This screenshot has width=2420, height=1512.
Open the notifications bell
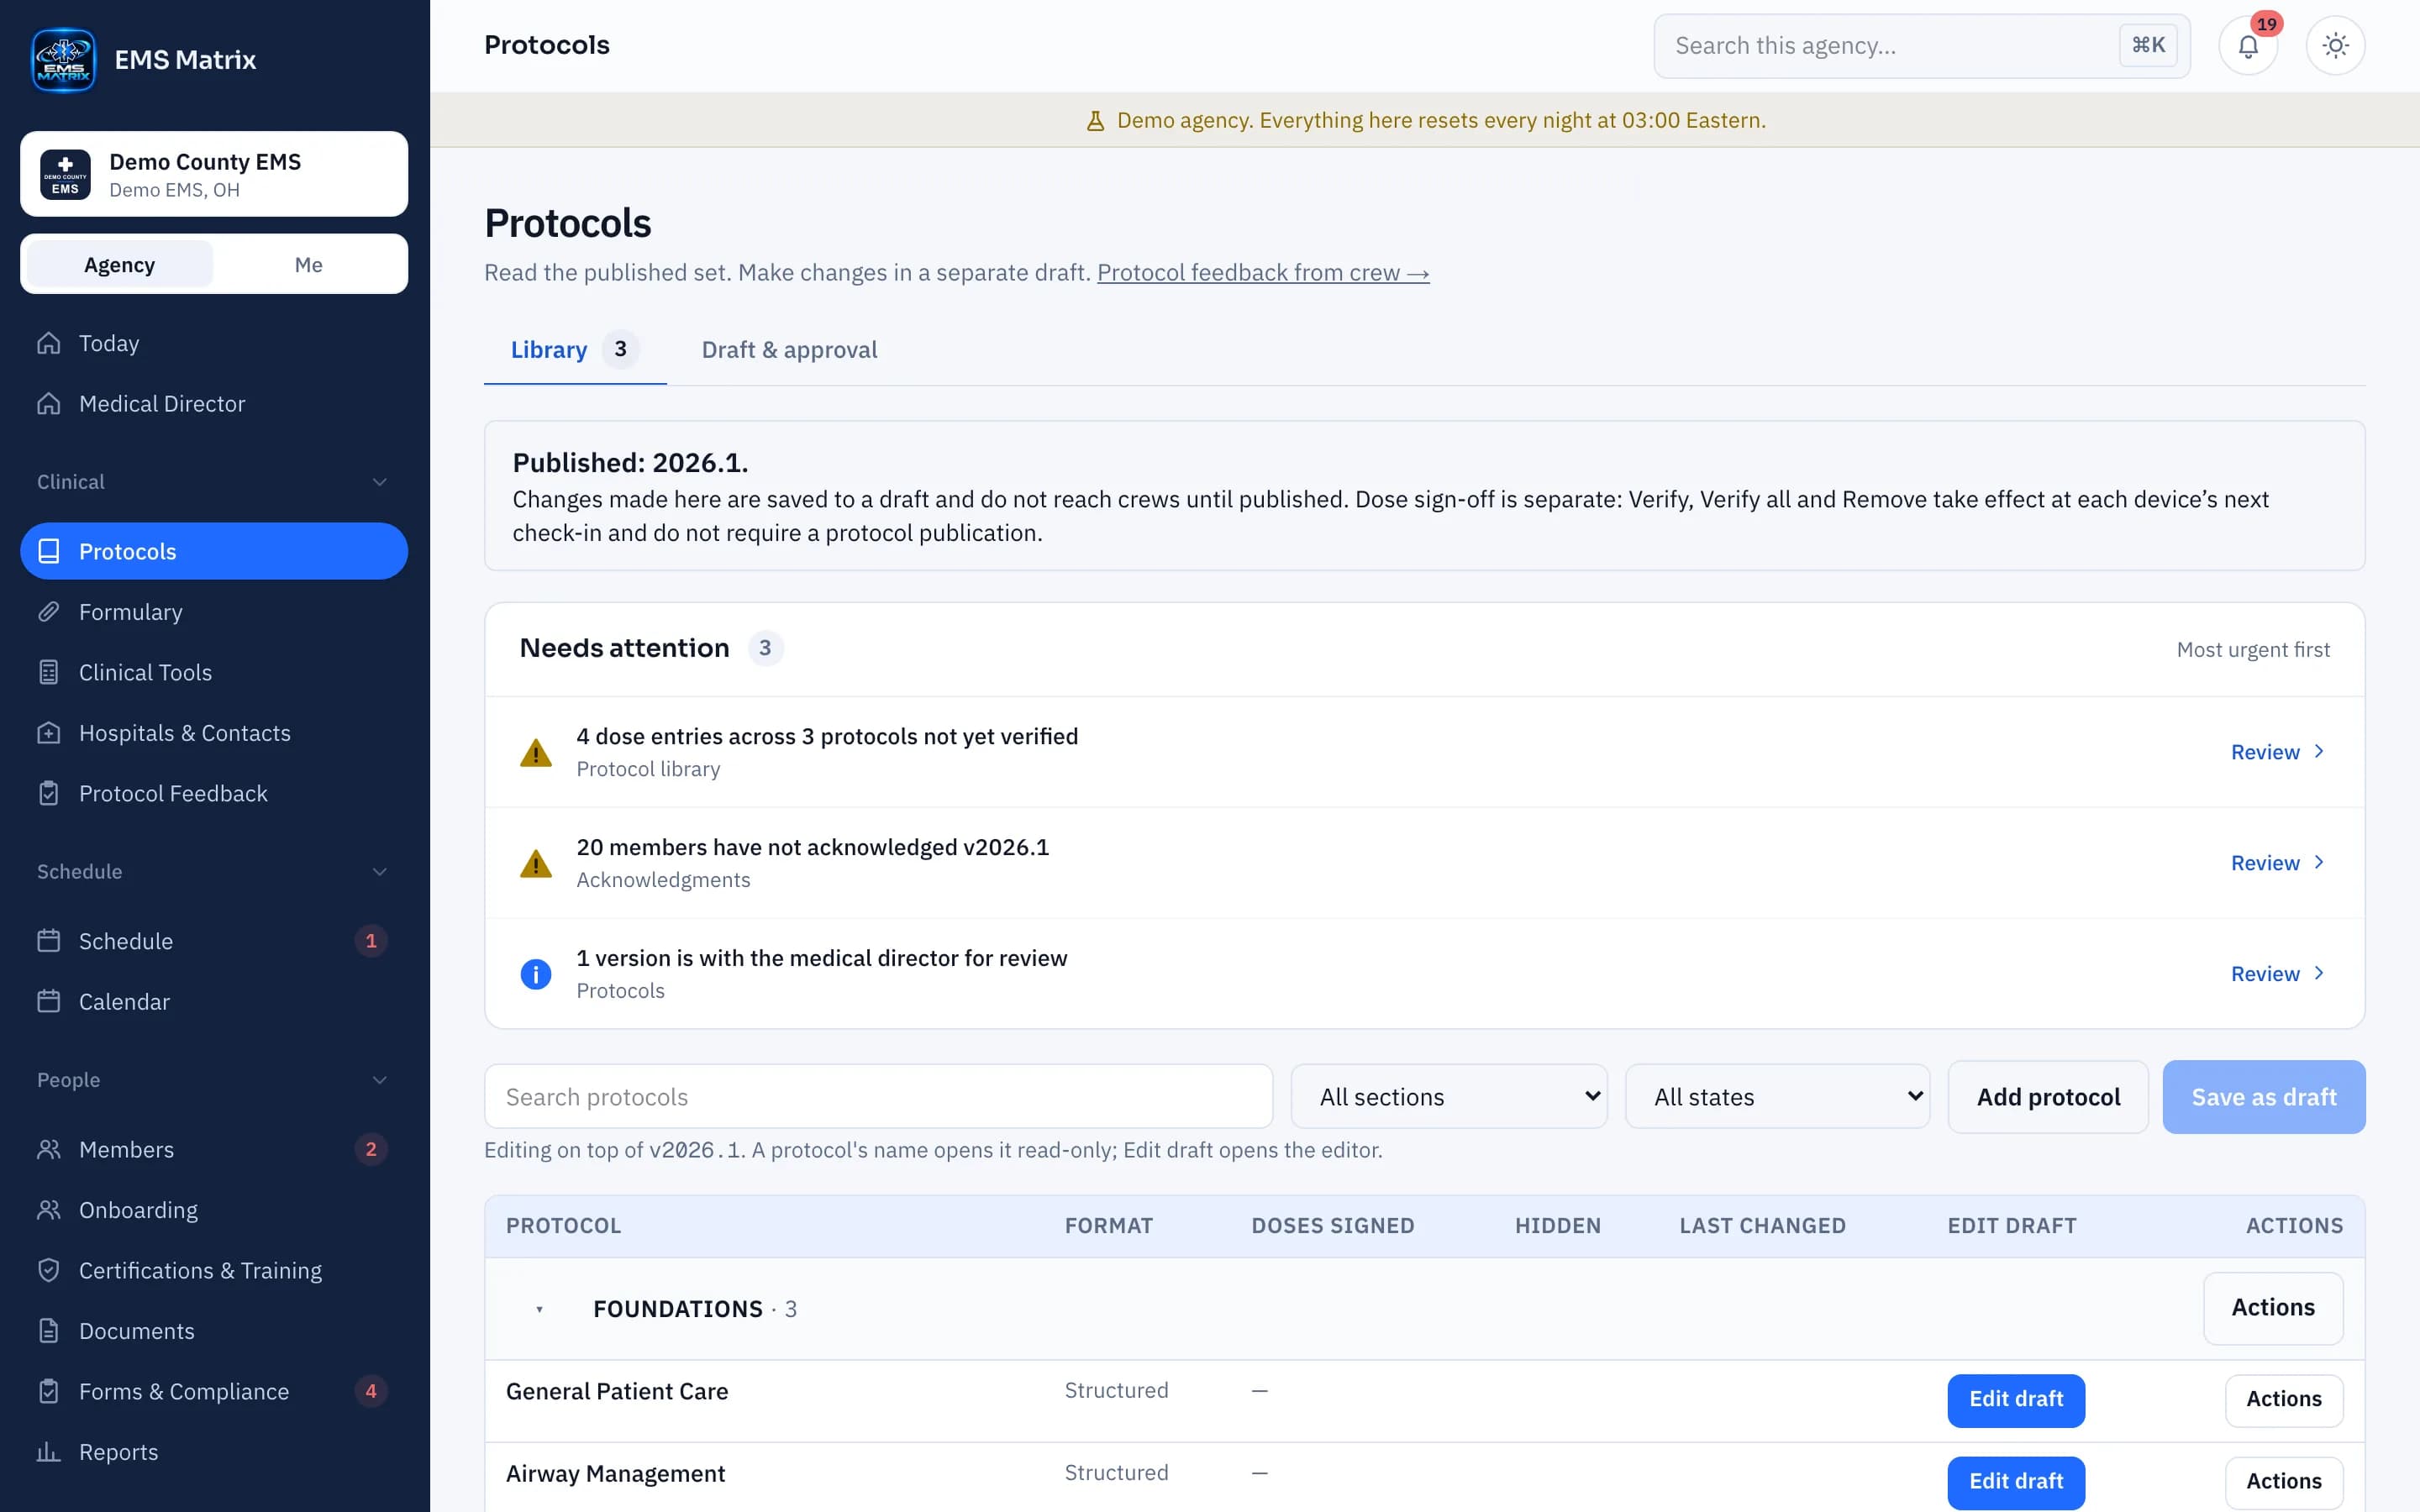point(2248,46)
